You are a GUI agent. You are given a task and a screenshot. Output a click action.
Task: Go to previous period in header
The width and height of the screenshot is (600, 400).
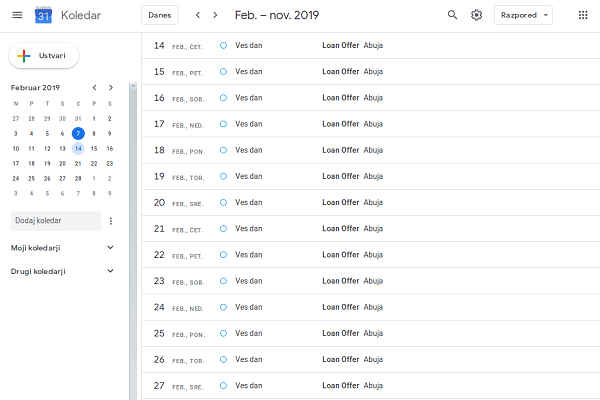[x=197, y=15]
